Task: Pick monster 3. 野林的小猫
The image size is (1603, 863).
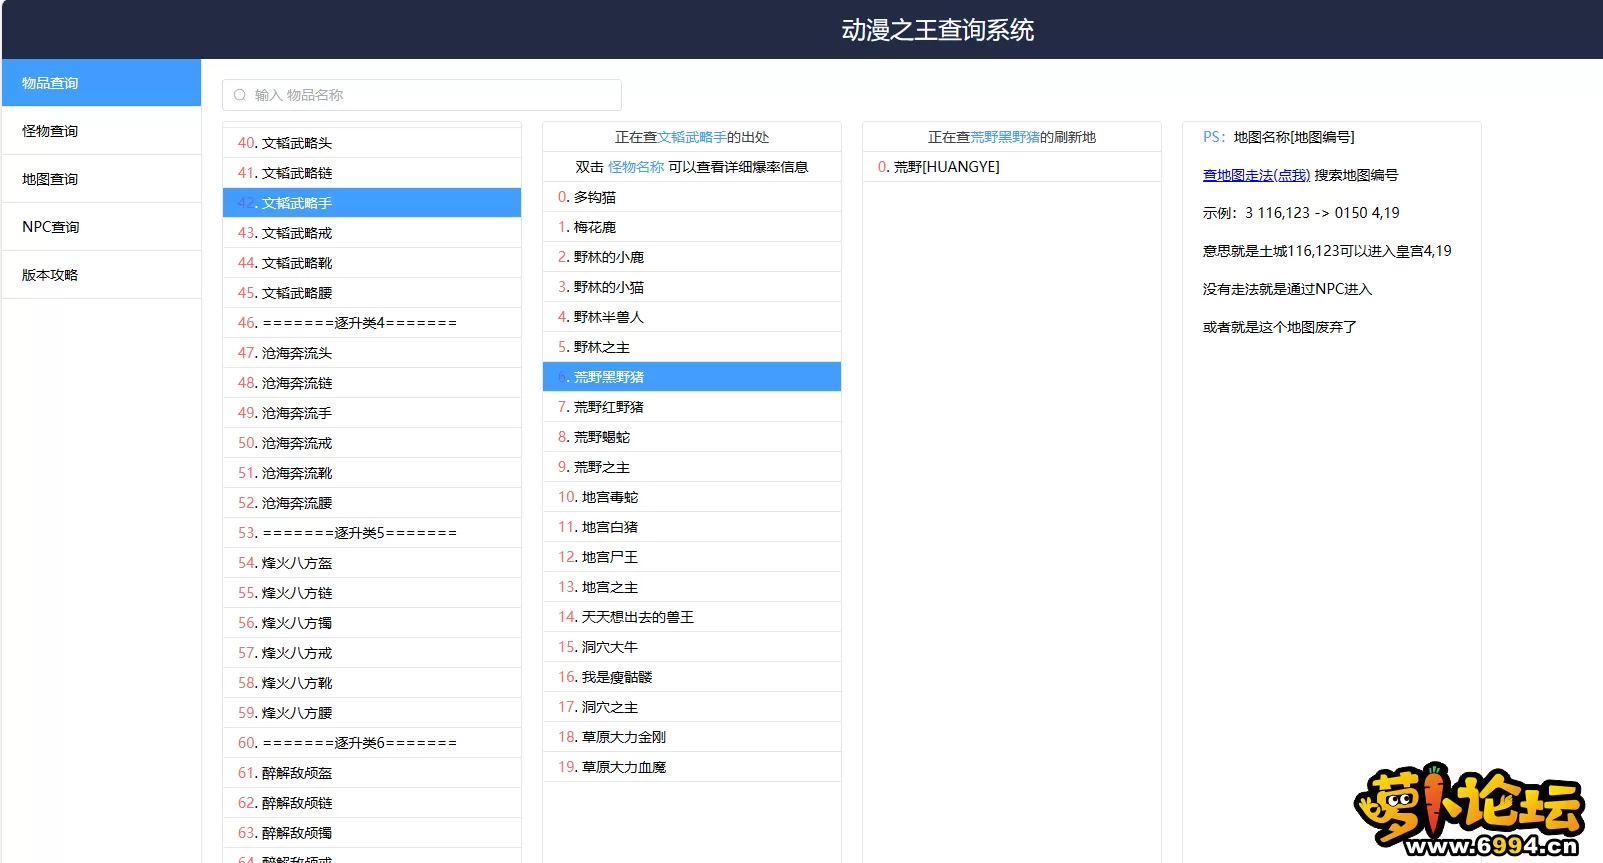Action: pyautogui.click(x=692, y=287)
